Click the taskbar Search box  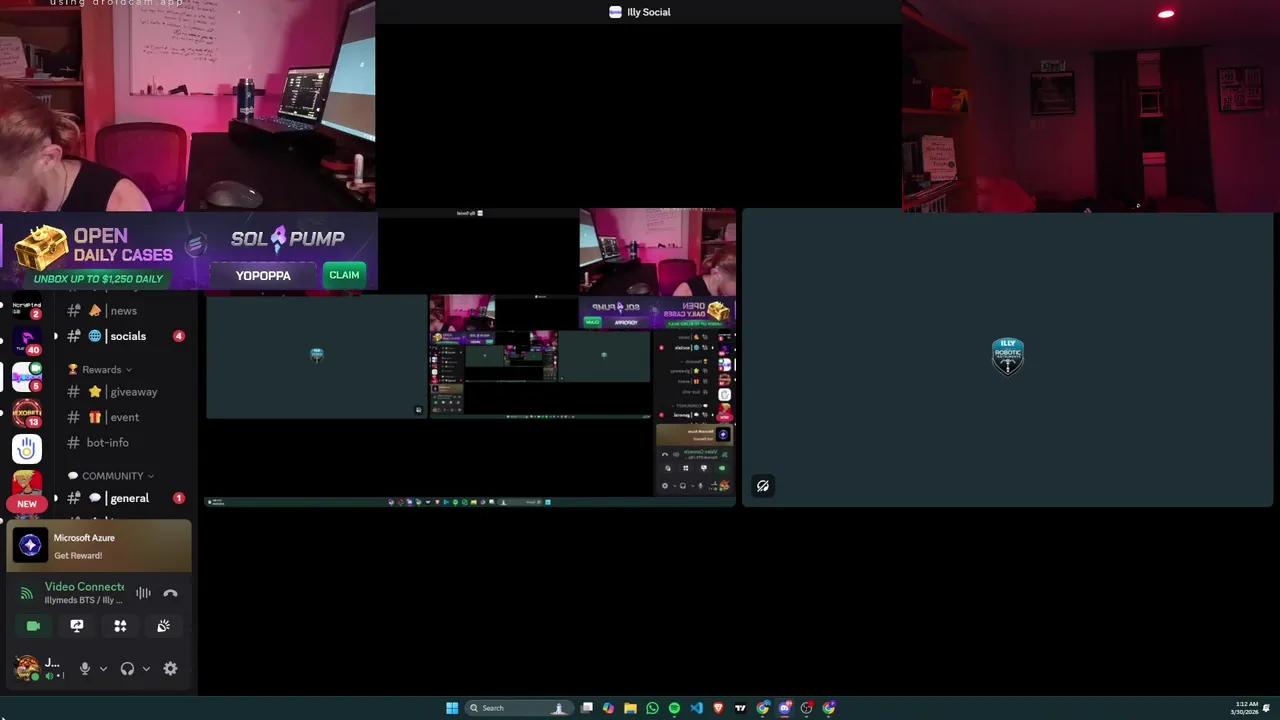click(518, 708)
